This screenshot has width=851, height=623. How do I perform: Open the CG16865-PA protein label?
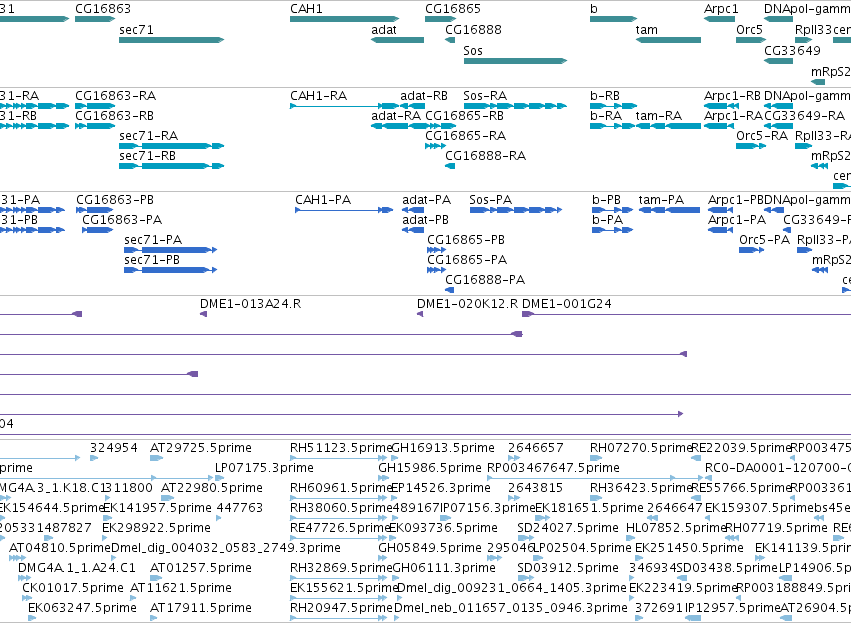coord(467,260)
